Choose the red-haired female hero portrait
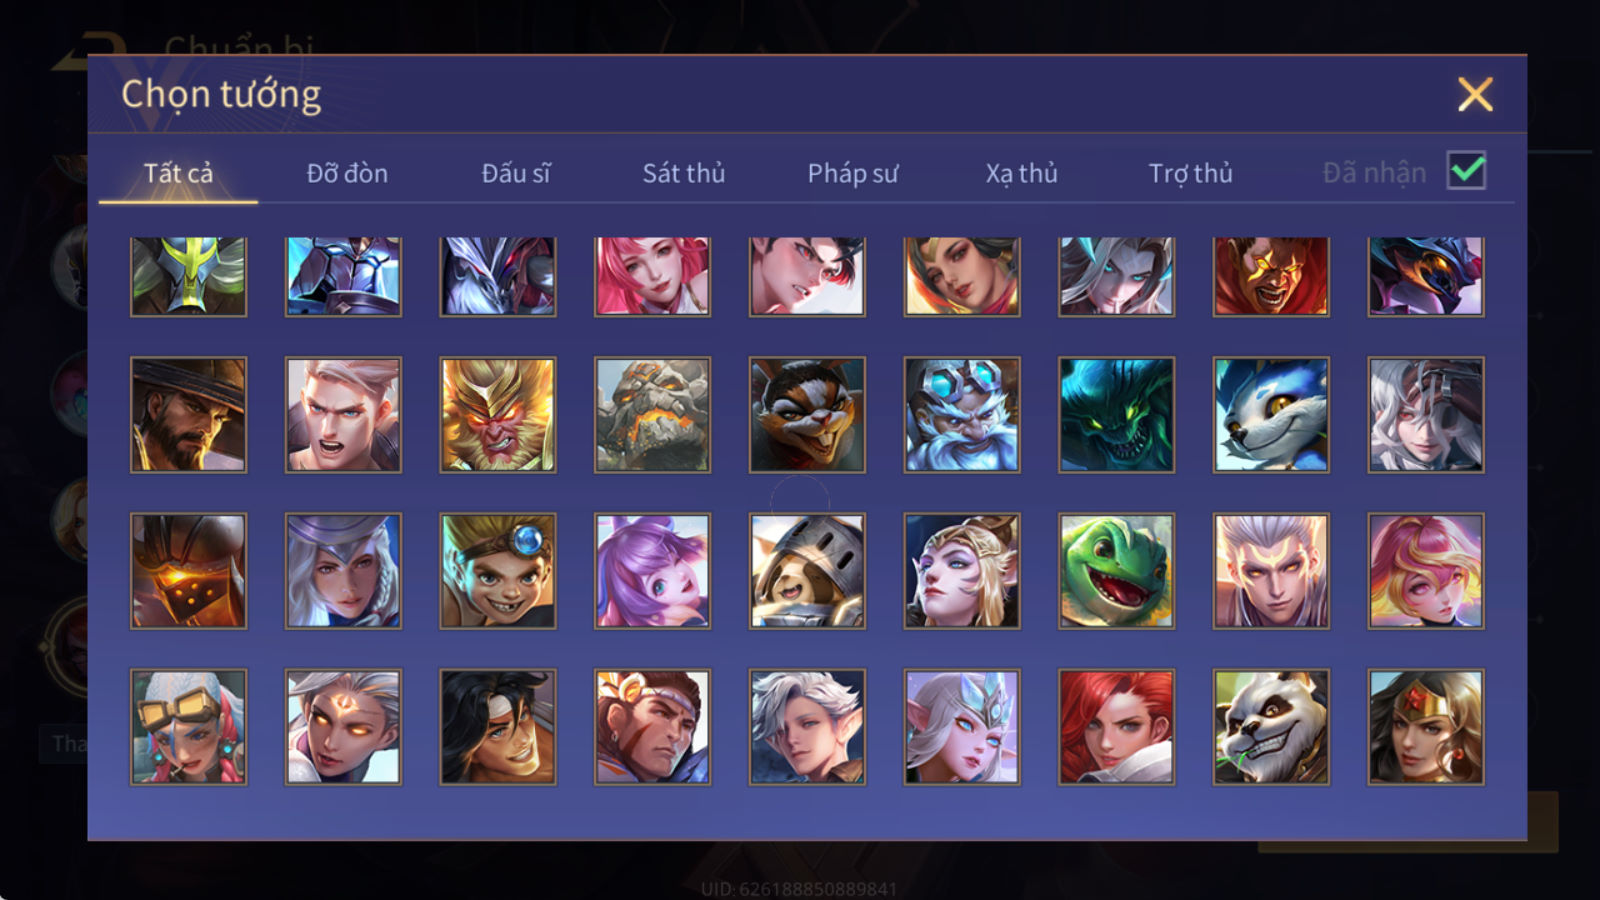This screenshot has height=900, width=1600. 1116,727
